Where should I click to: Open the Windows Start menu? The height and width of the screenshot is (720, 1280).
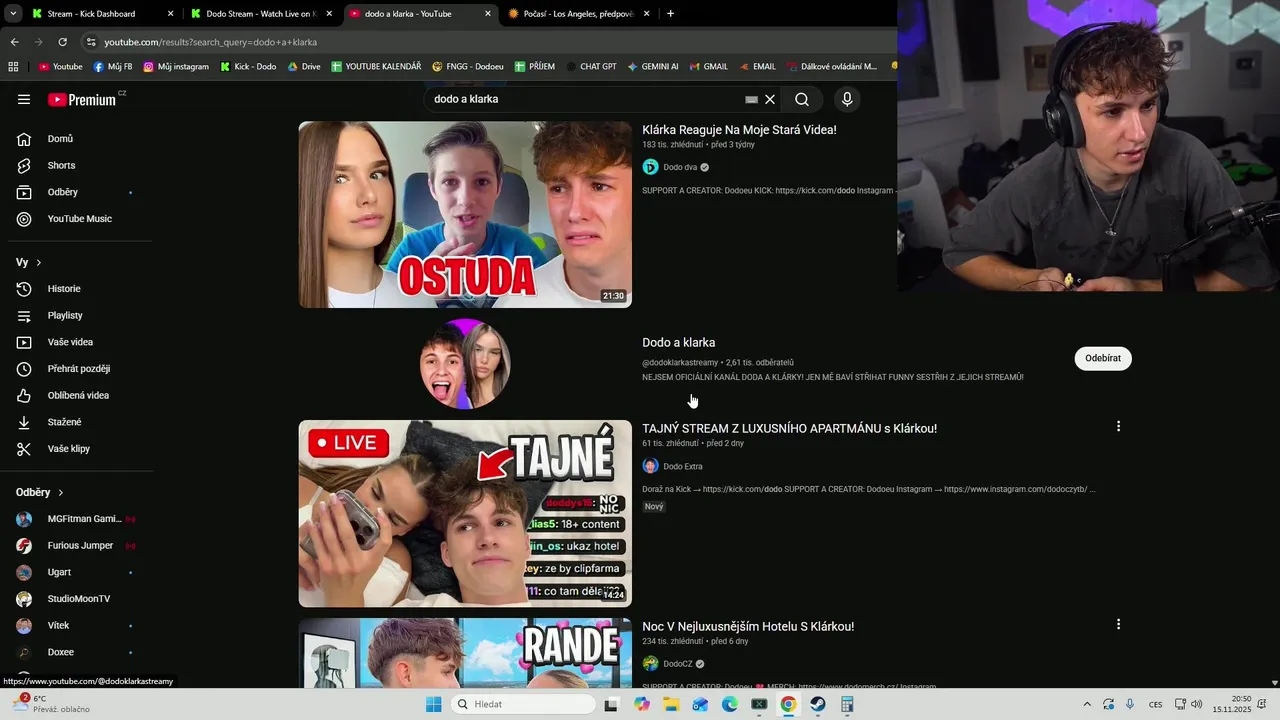(433, 704)
